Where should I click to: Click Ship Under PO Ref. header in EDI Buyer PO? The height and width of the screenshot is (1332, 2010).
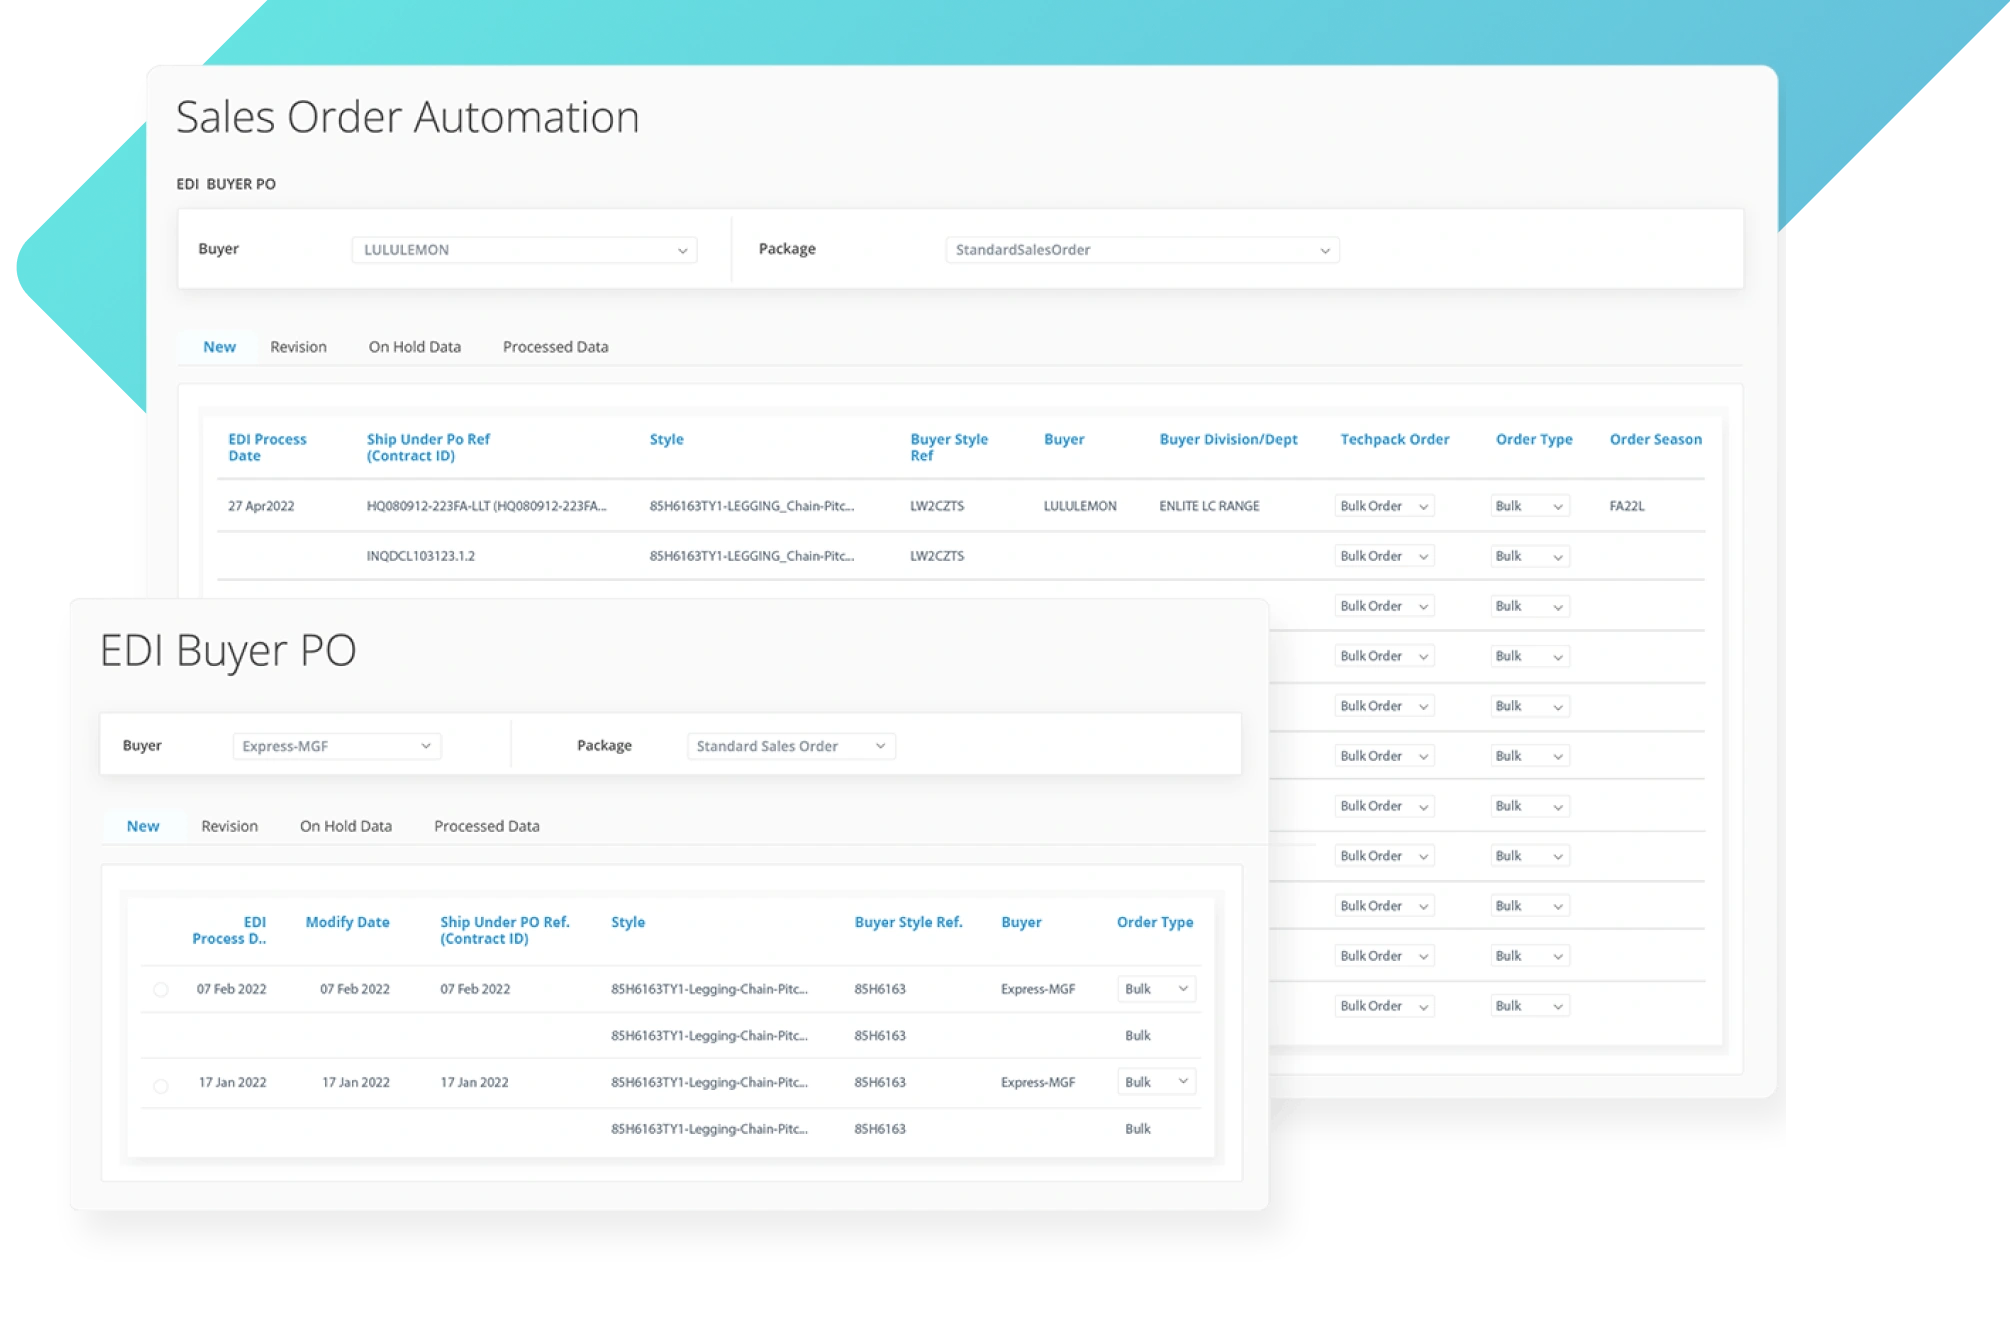504,930
